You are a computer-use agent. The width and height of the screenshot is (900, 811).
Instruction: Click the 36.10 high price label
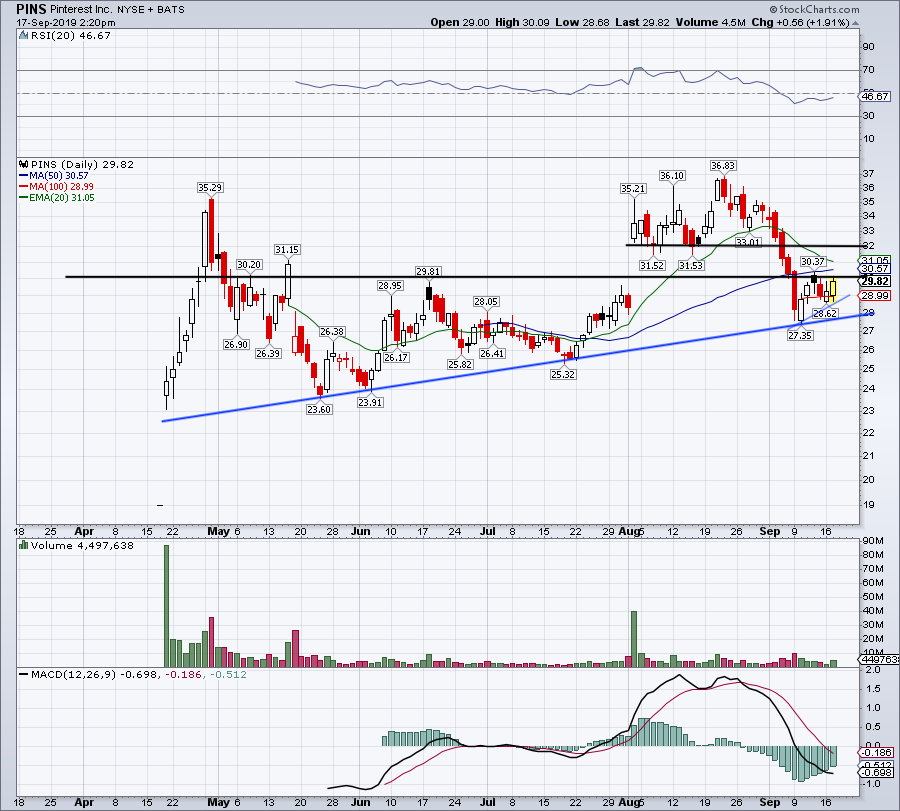click(672, 176)
